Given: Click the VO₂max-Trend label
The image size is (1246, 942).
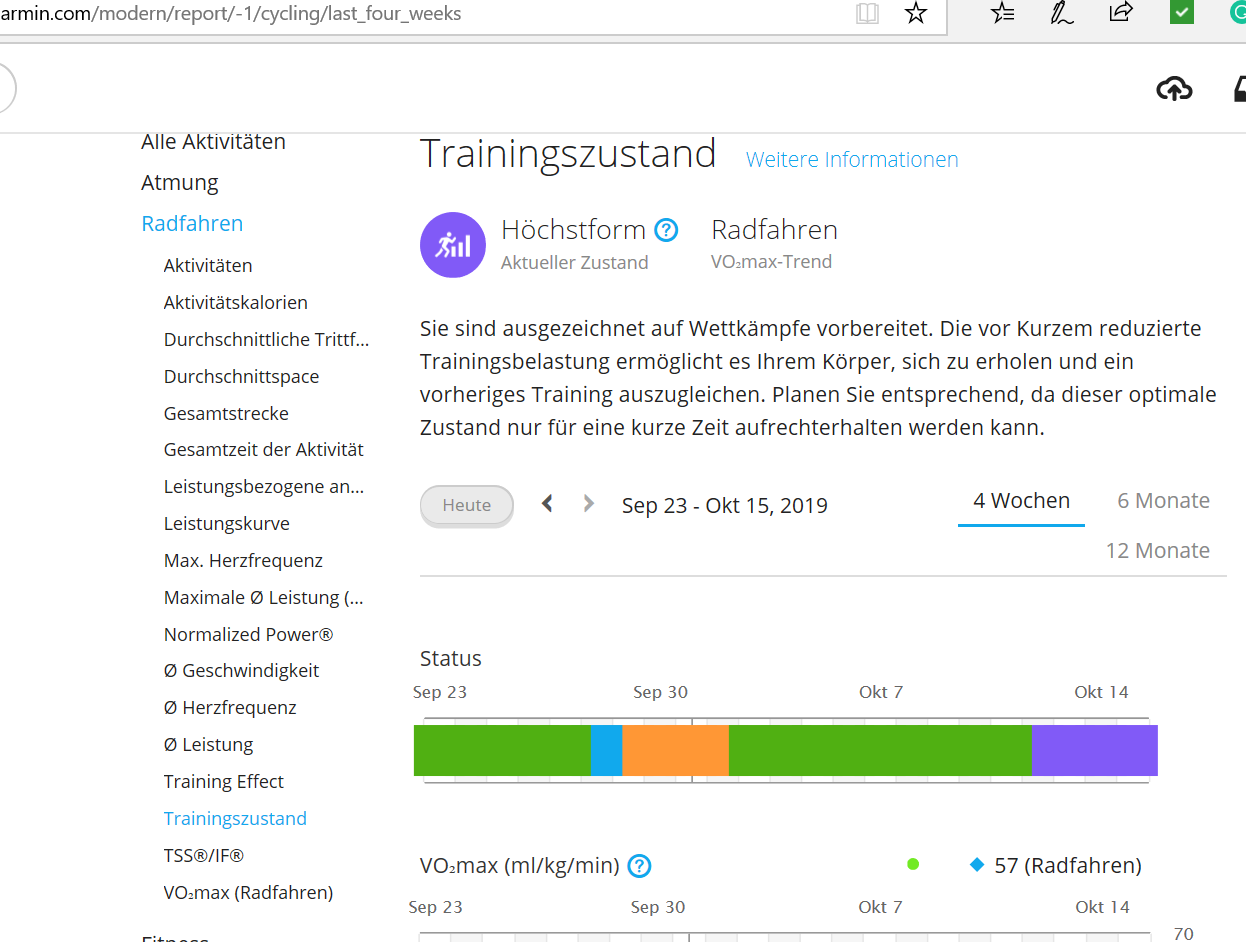Looking at the screenshot, I should 771,263.
